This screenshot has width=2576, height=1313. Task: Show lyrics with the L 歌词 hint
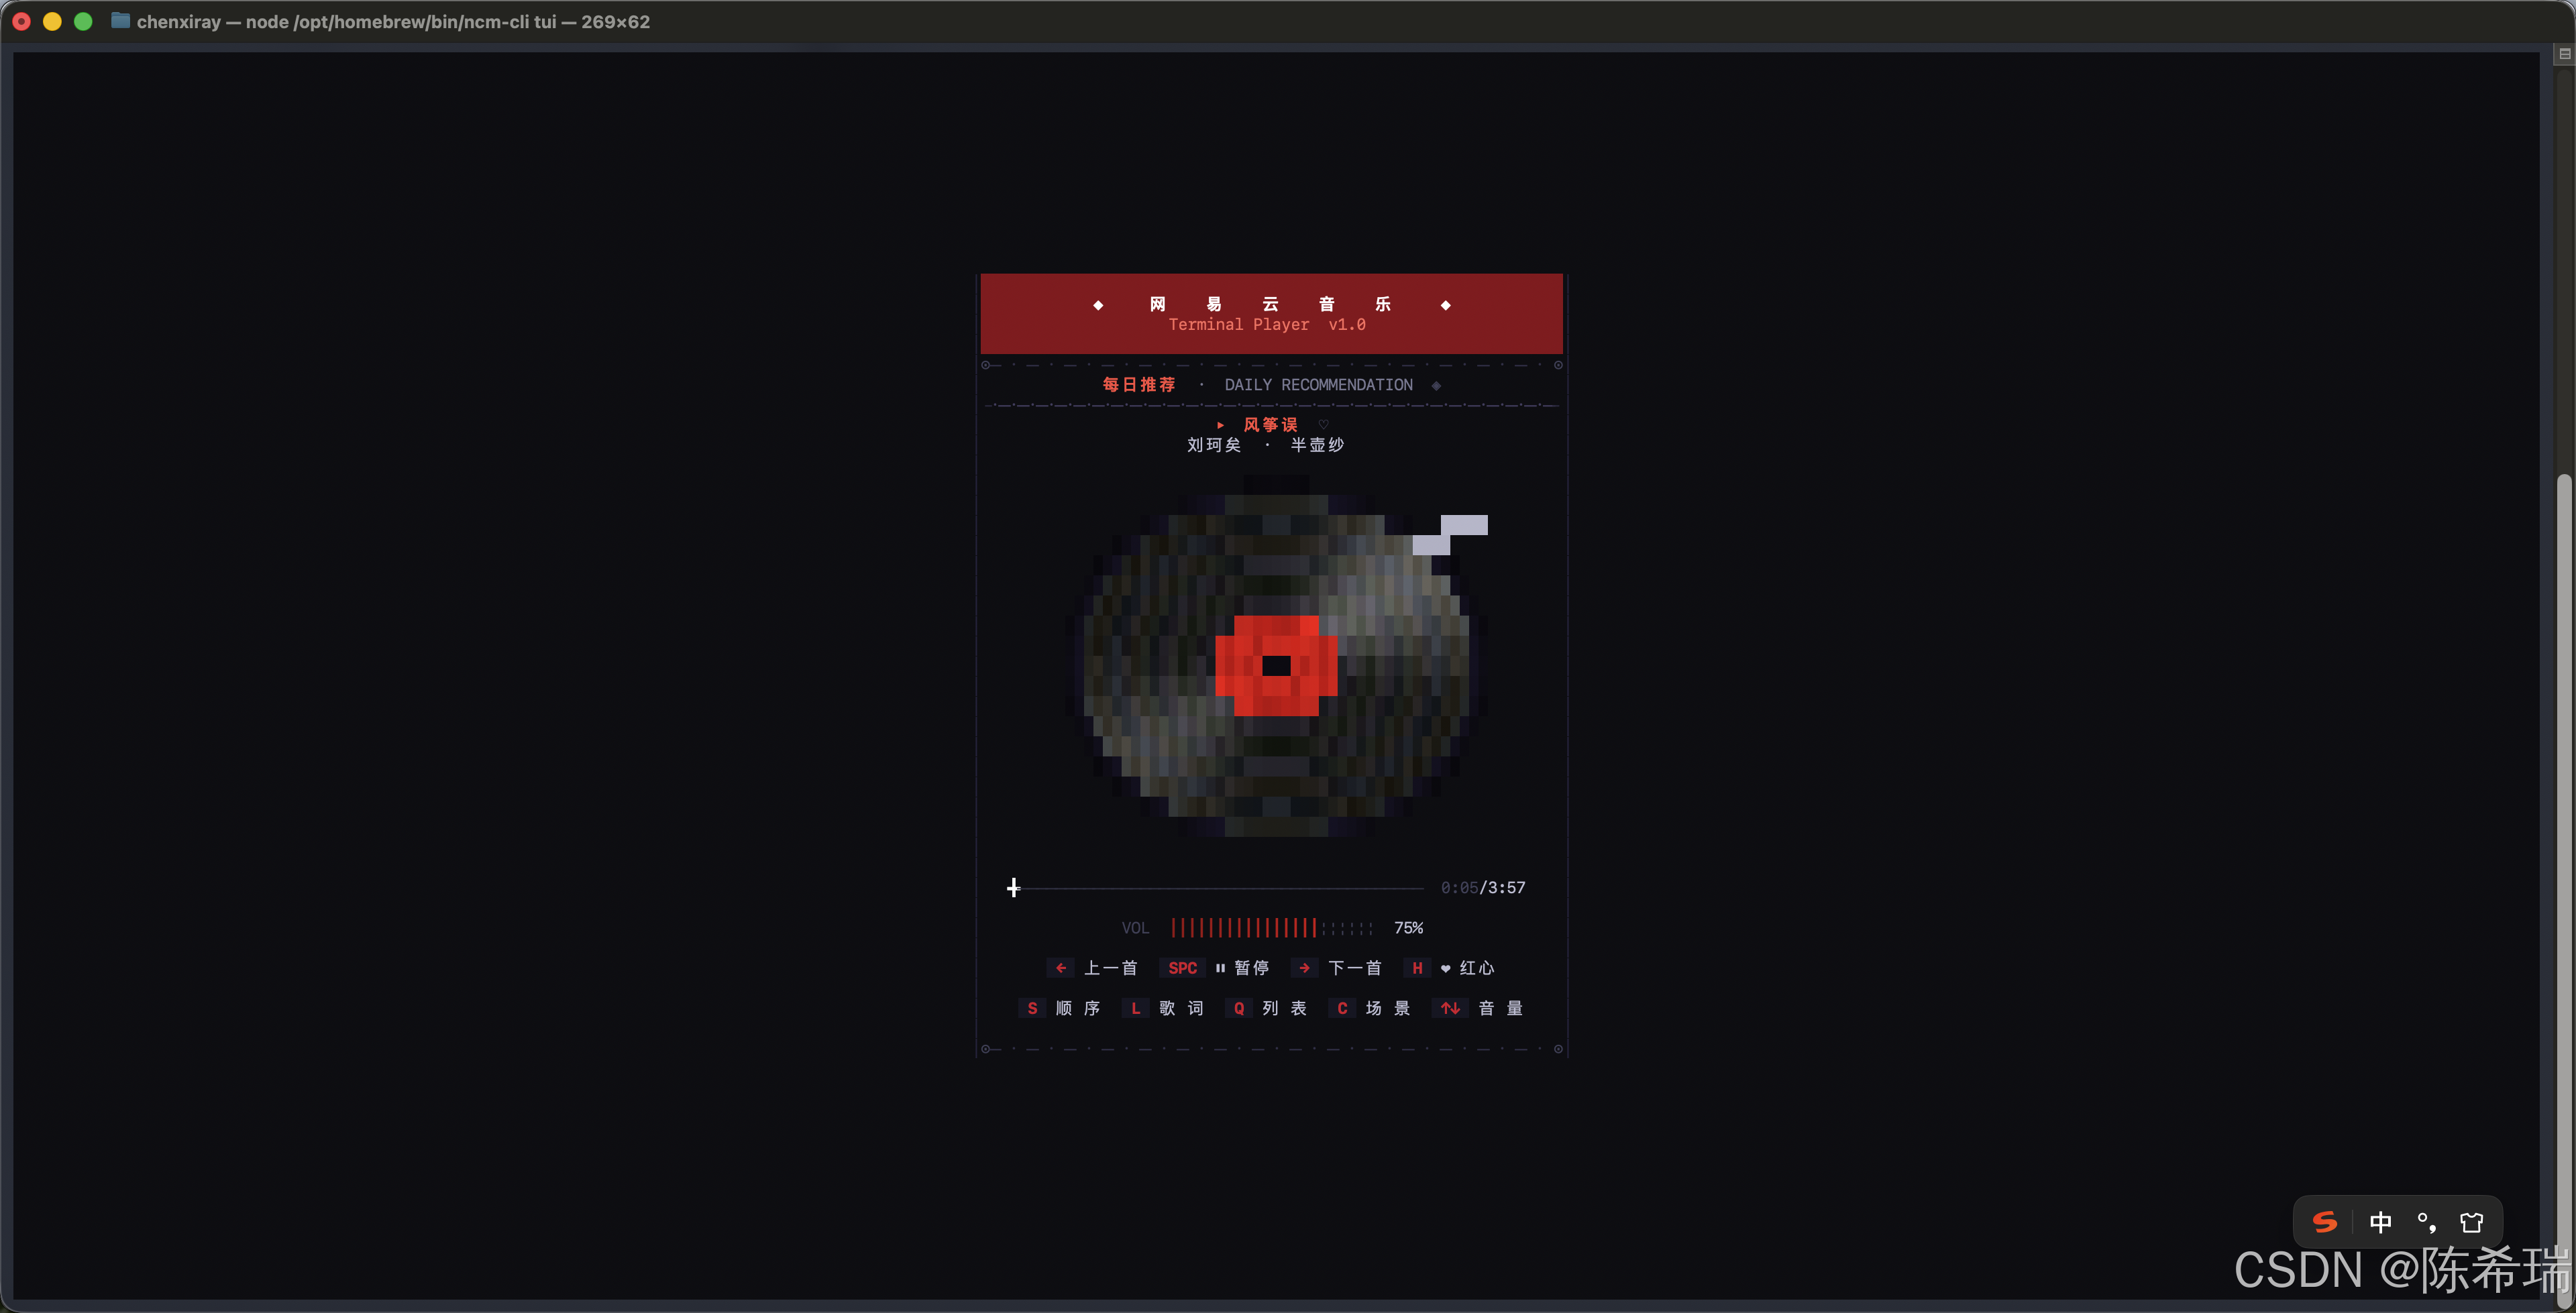click(x=1163, y=1008)
